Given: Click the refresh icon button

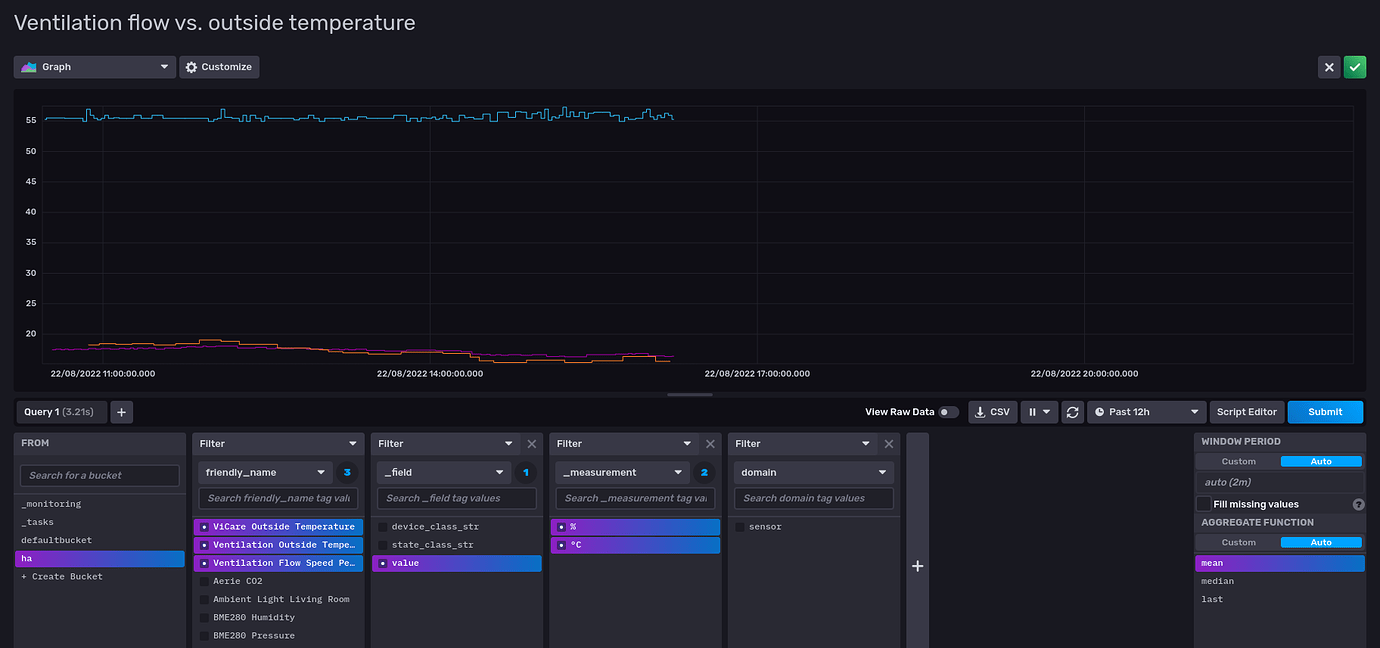Looking at the screenshot, I should (1073, 412).
